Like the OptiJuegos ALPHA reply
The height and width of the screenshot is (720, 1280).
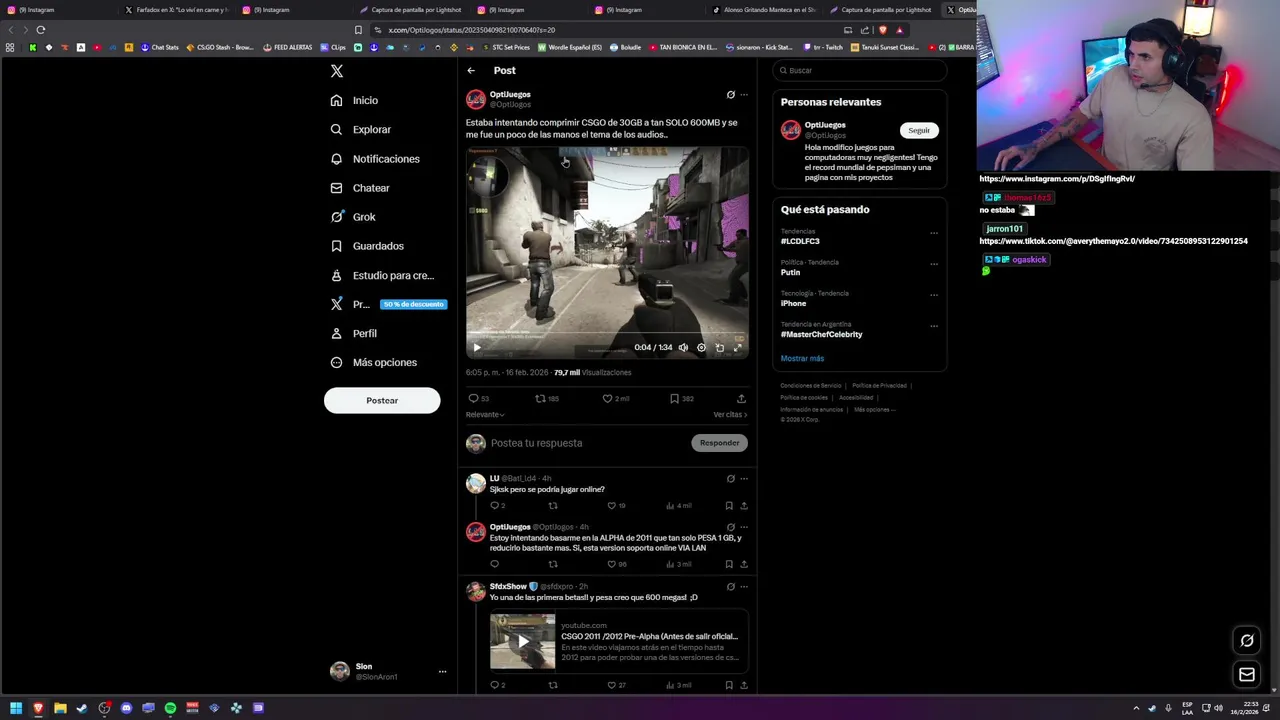point(616,564)
